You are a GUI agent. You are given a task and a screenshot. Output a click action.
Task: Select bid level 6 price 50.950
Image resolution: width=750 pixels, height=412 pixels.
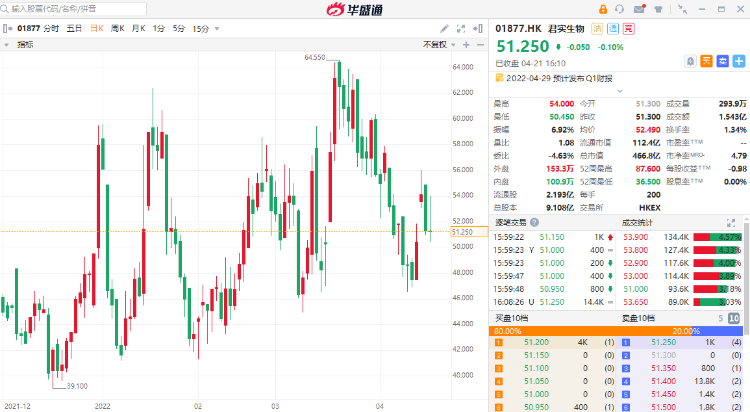coord(537,407)
